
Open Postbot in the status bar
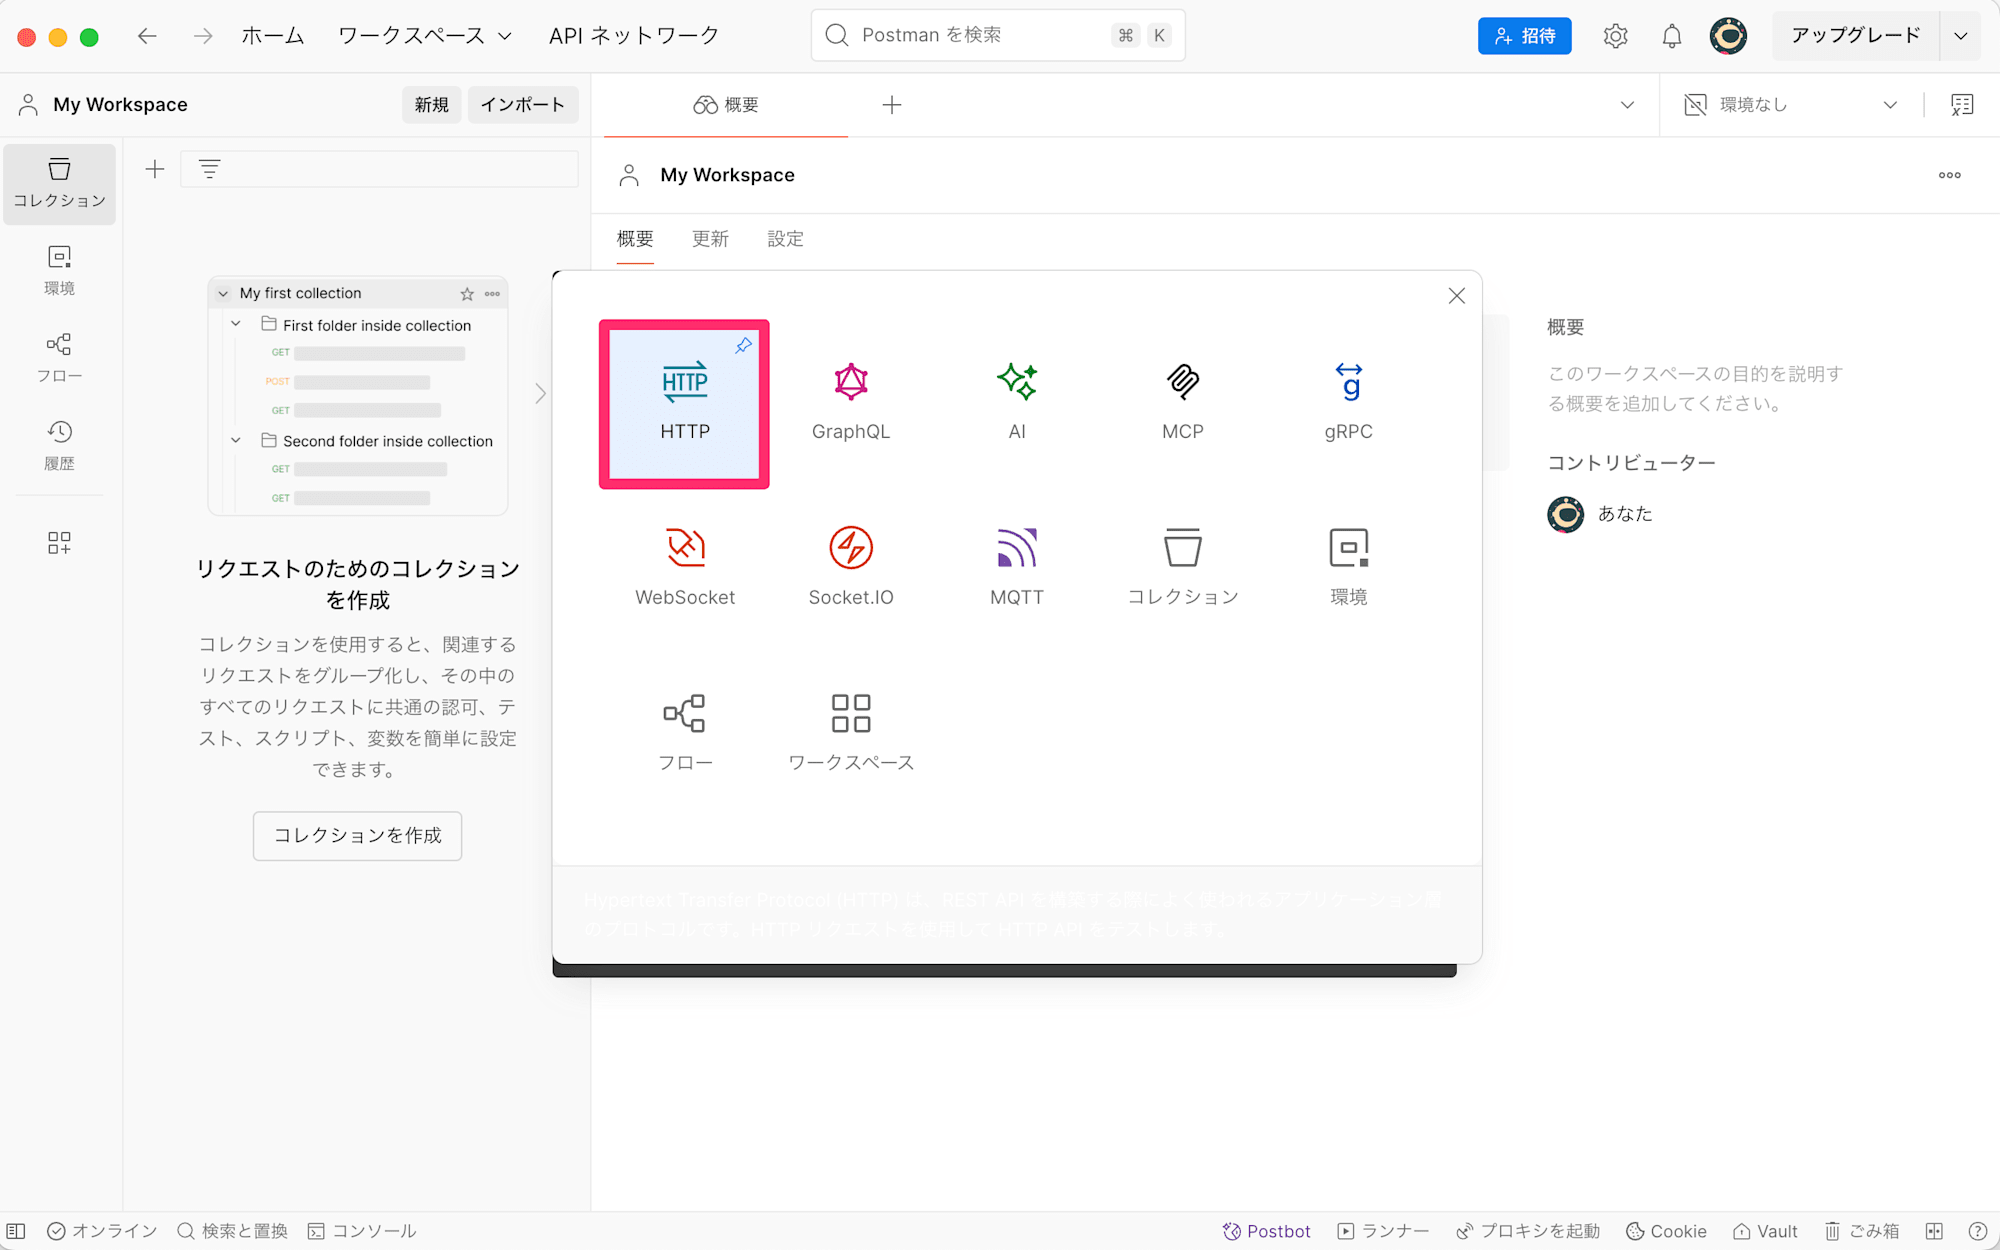click(x=1266, y=1231)
